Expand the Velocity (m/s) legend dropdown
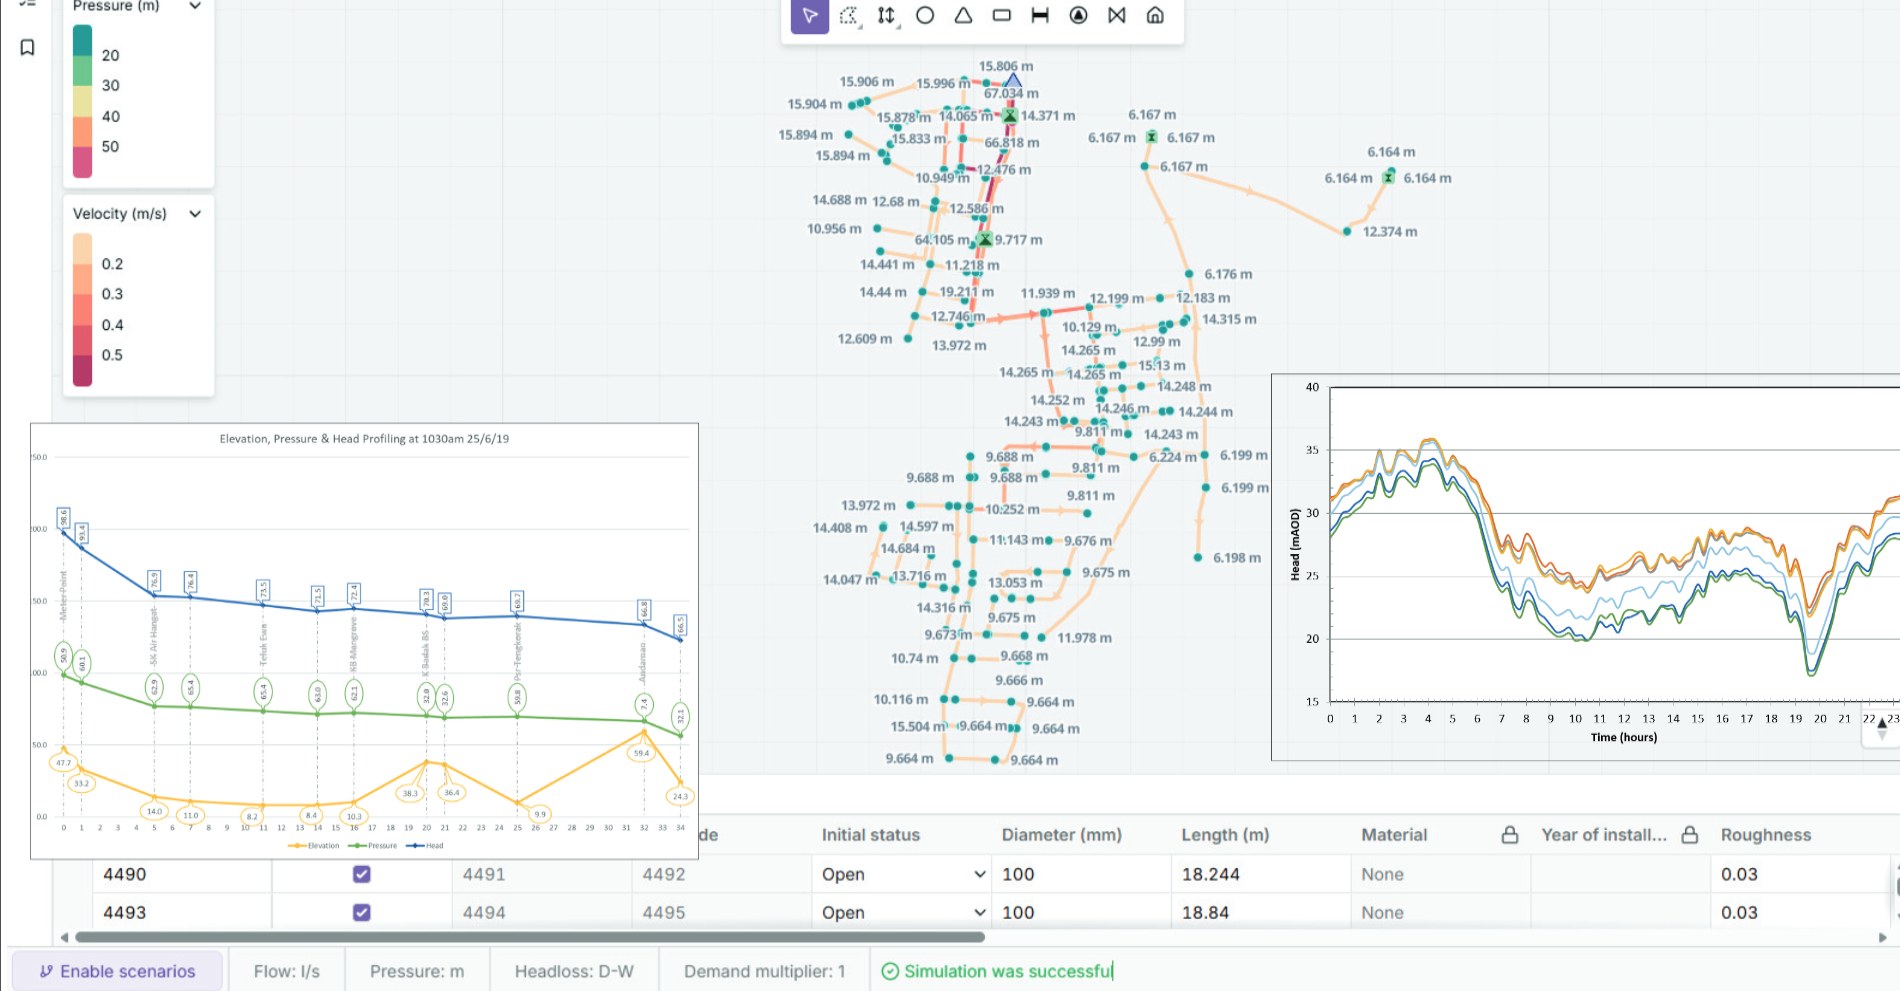 point(195,213)
